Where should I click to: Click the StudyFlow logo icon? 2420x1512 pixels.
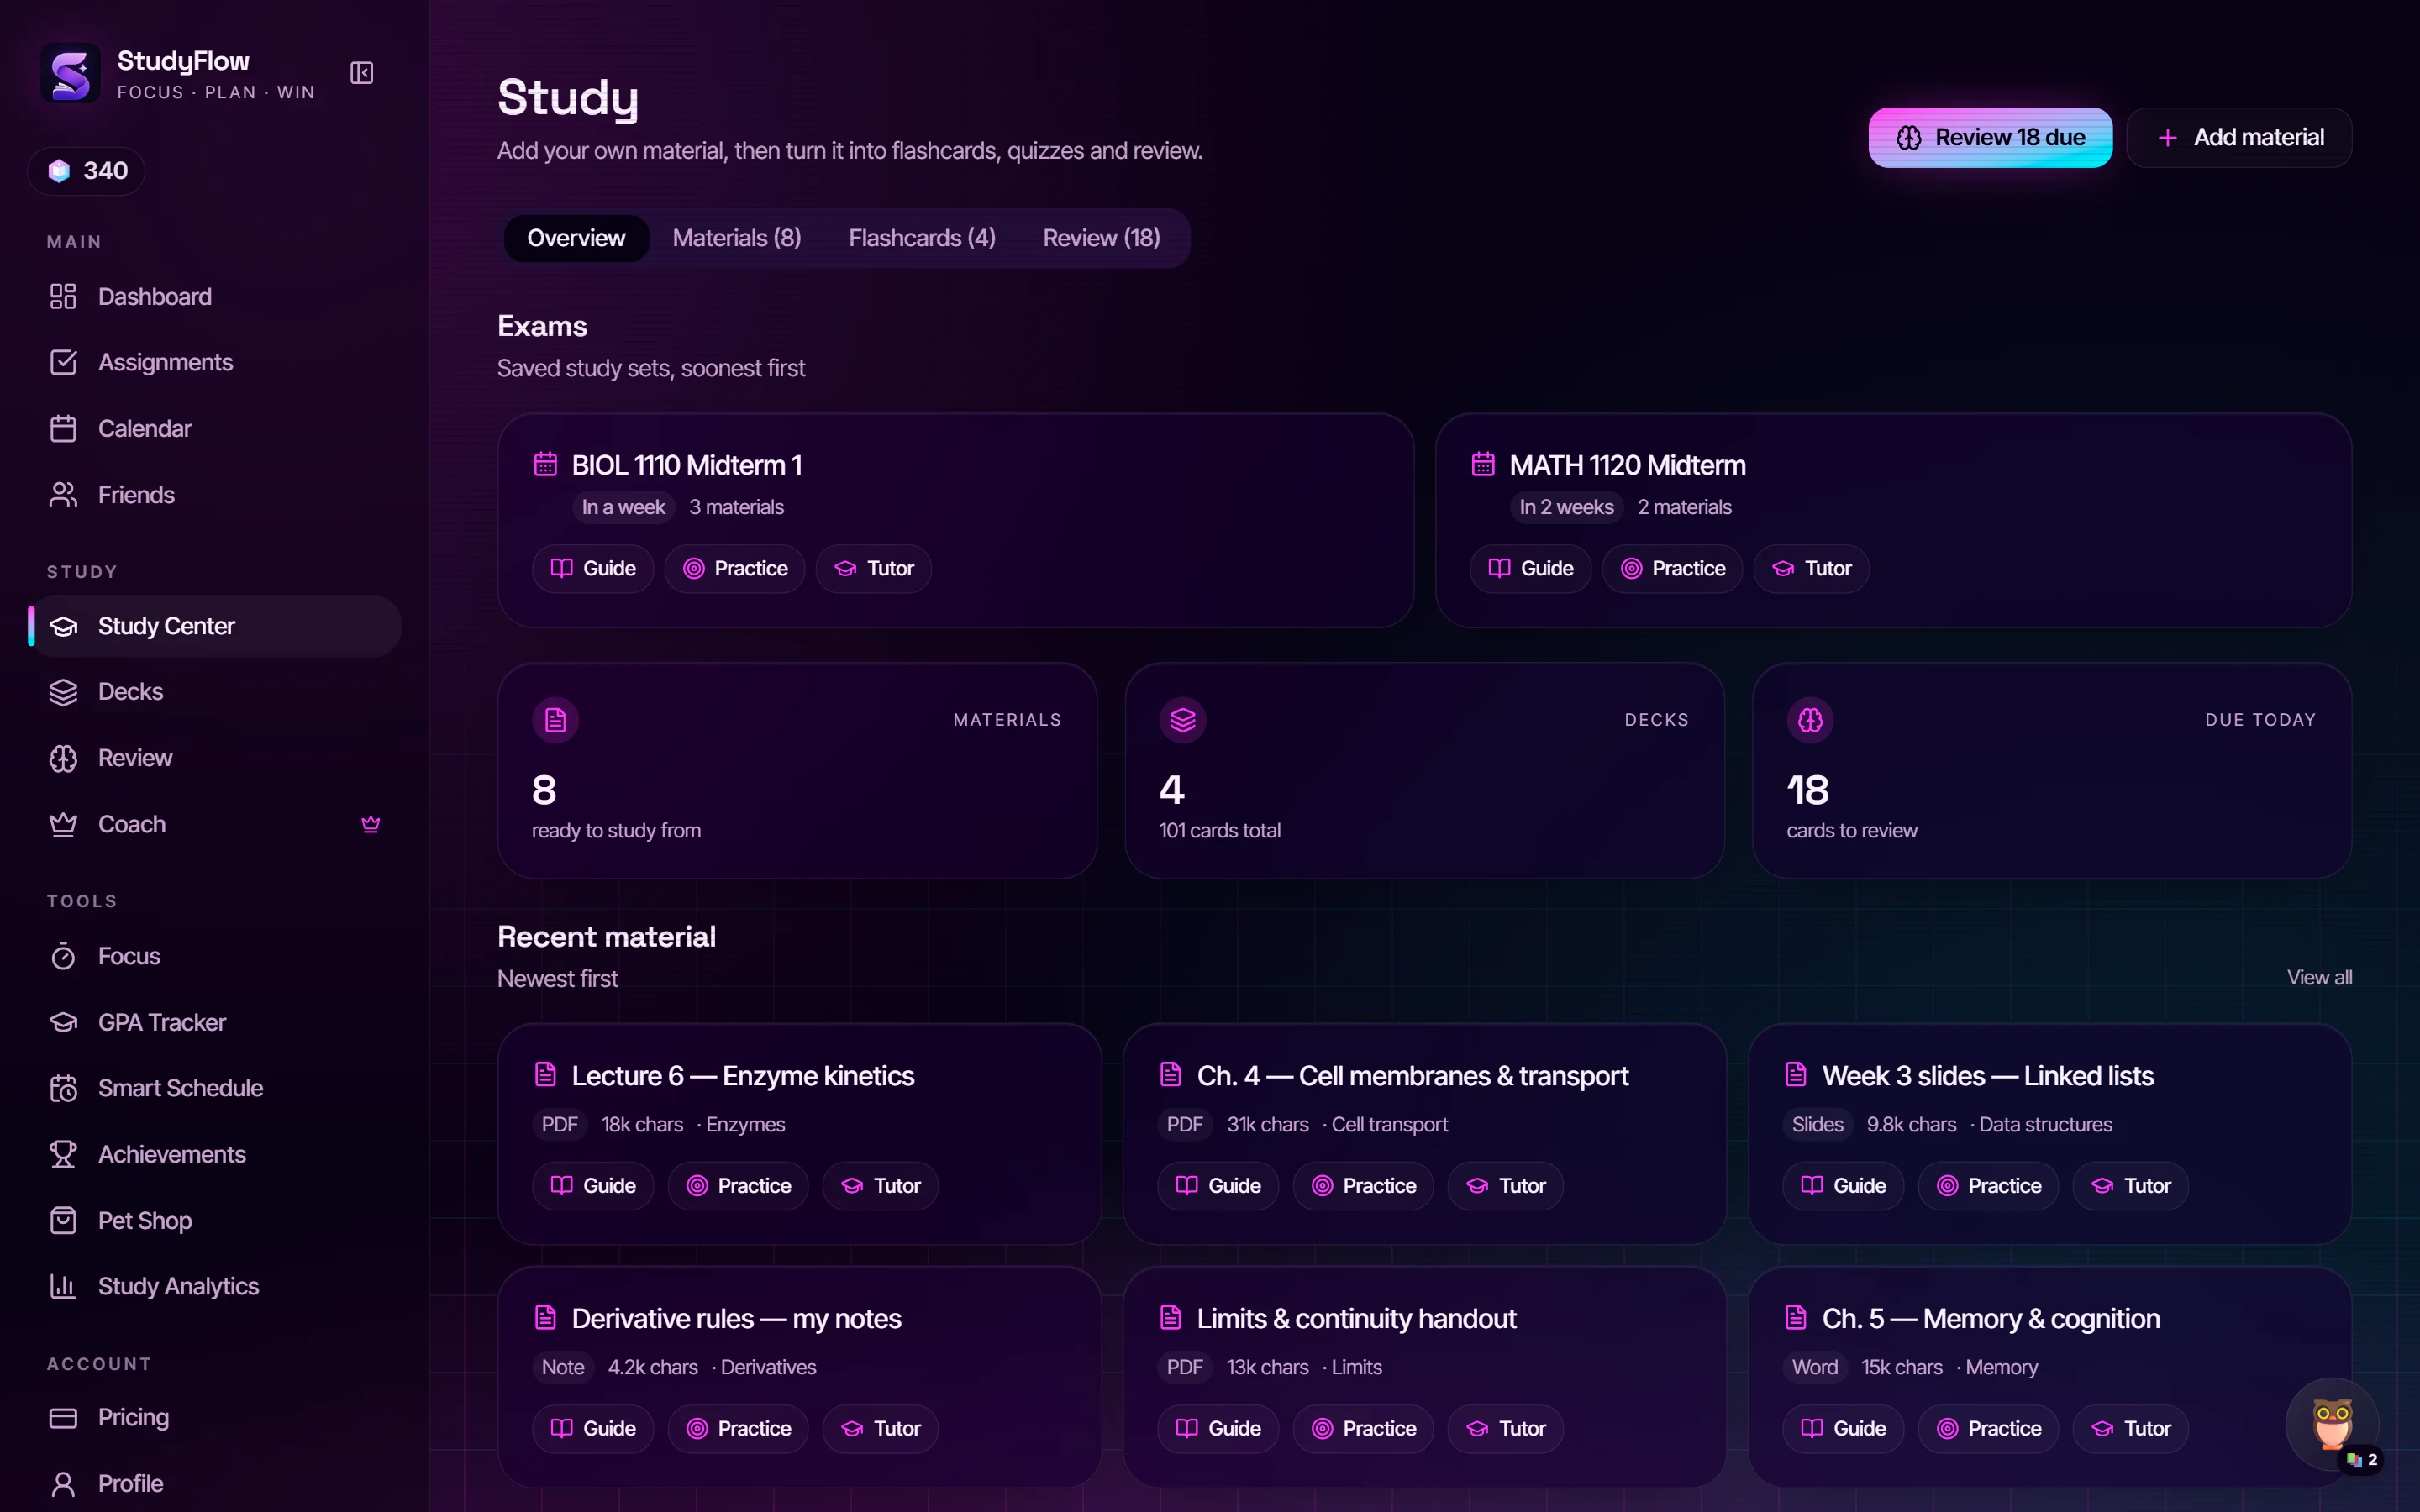pos(70,73)
